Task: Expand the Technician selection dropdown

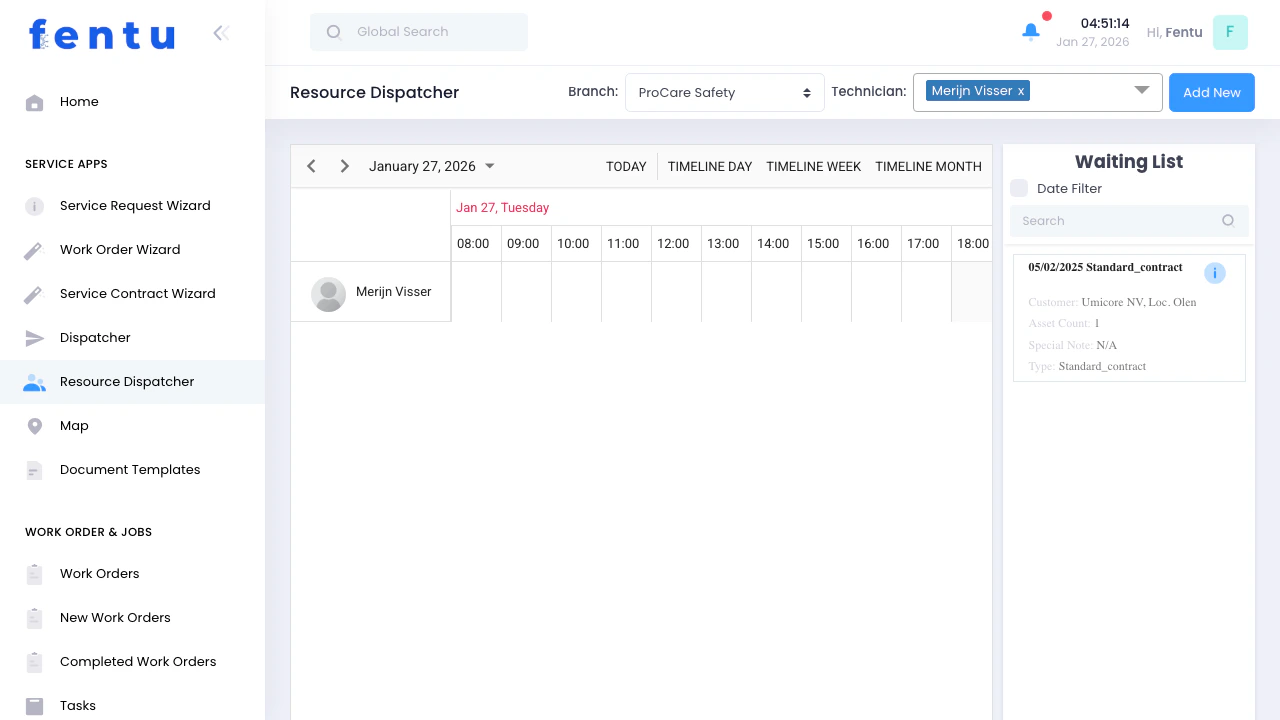Action: click(x=1142, y=91)
